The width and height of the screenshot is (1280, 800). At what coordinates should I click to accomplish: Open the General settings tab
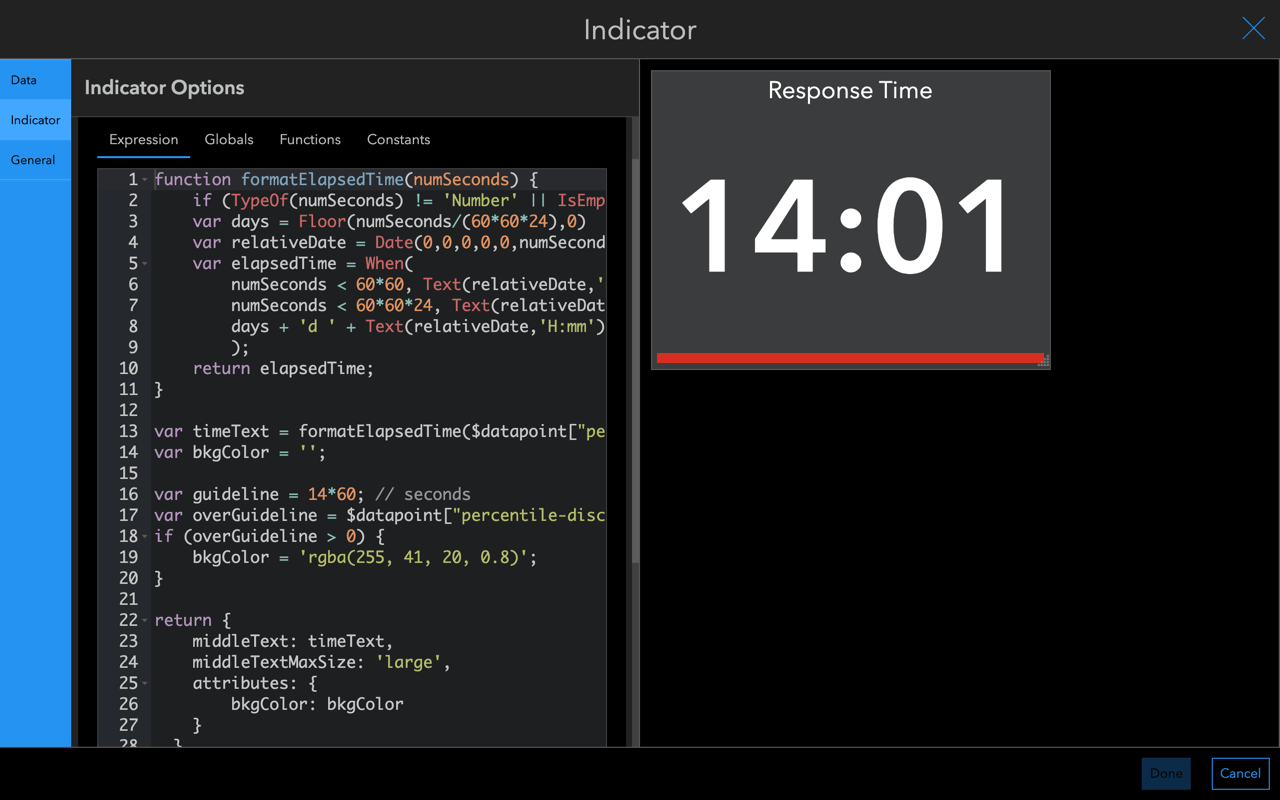(32, 160)
